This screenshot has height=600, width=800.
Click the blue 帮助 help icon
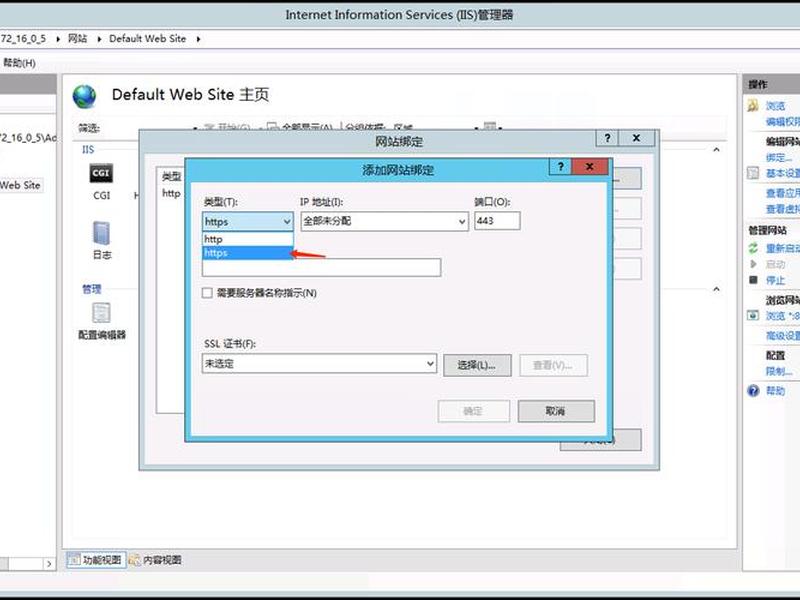[x=753, y=391]
